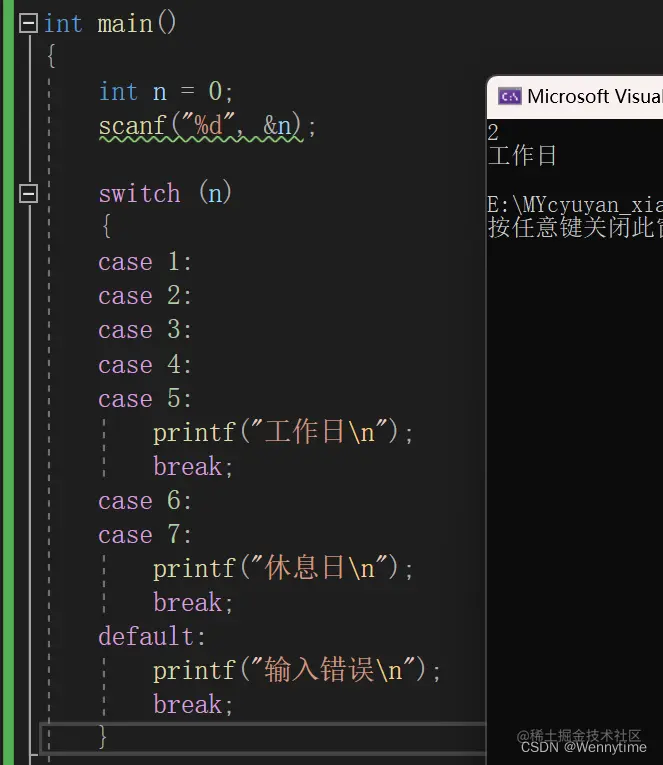
Task: Click the opening brace after switch
Action: coord(106,226)
